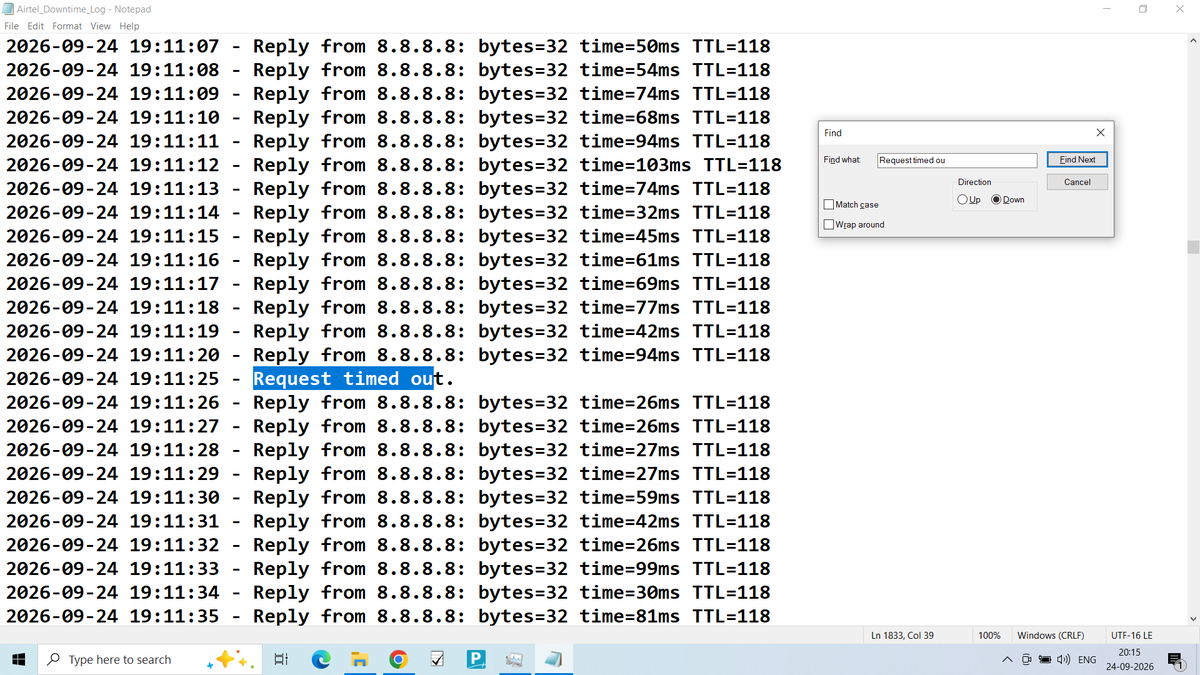Open the taskbar clock showing 20:15
1200x675 pixels.
point(1129,660)
